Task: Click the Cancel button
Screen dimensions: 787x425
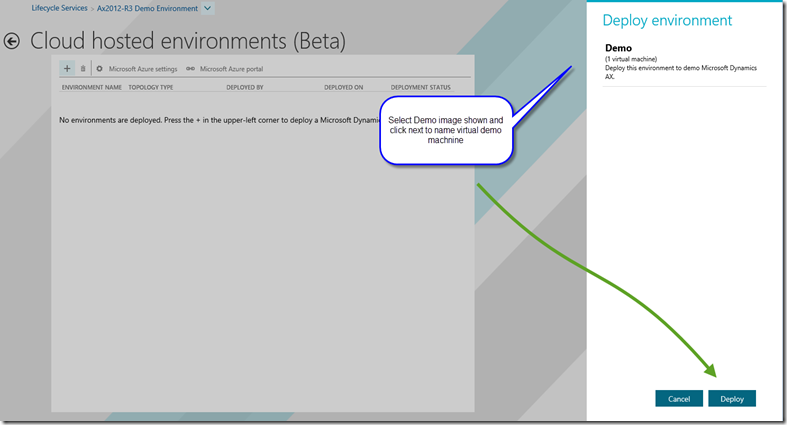Action: tap(679, 399)
